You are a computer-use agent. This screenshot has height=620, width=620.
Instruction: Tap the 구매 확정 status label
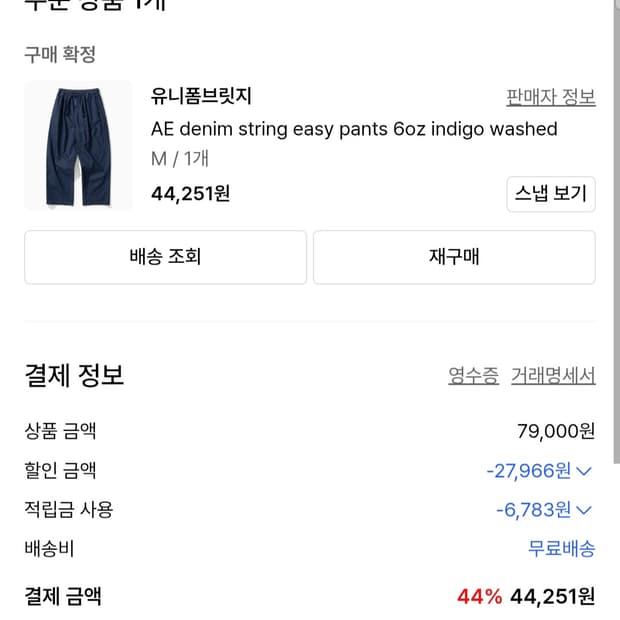click(60, 55)
